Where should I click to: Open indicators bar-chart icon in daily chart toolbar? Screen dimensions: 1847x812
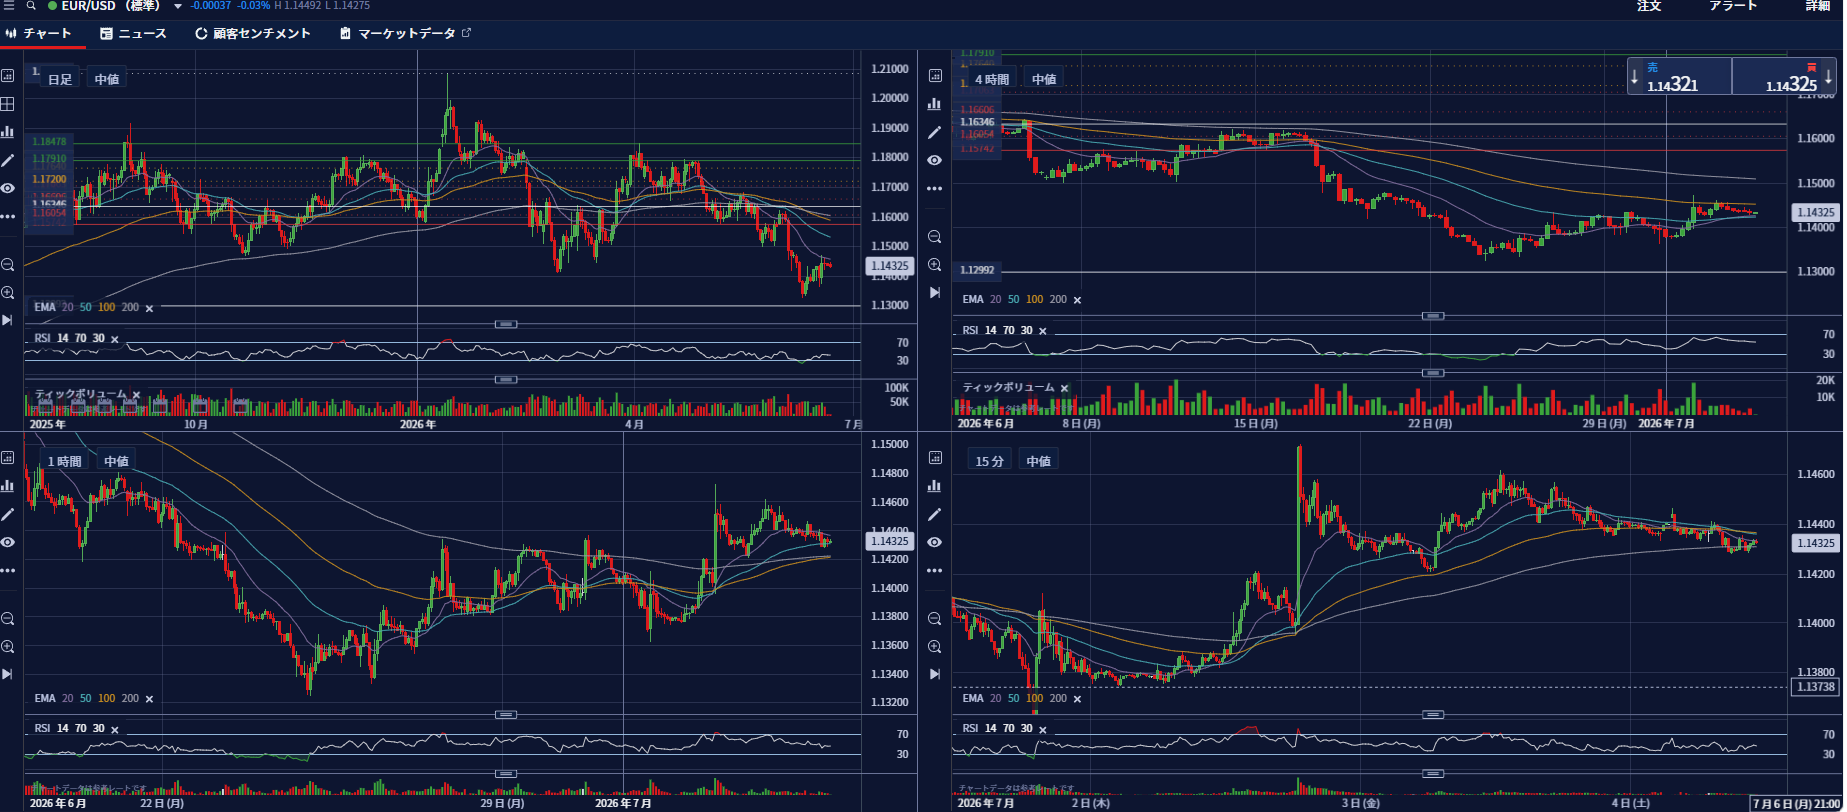[x=7, y=132]
